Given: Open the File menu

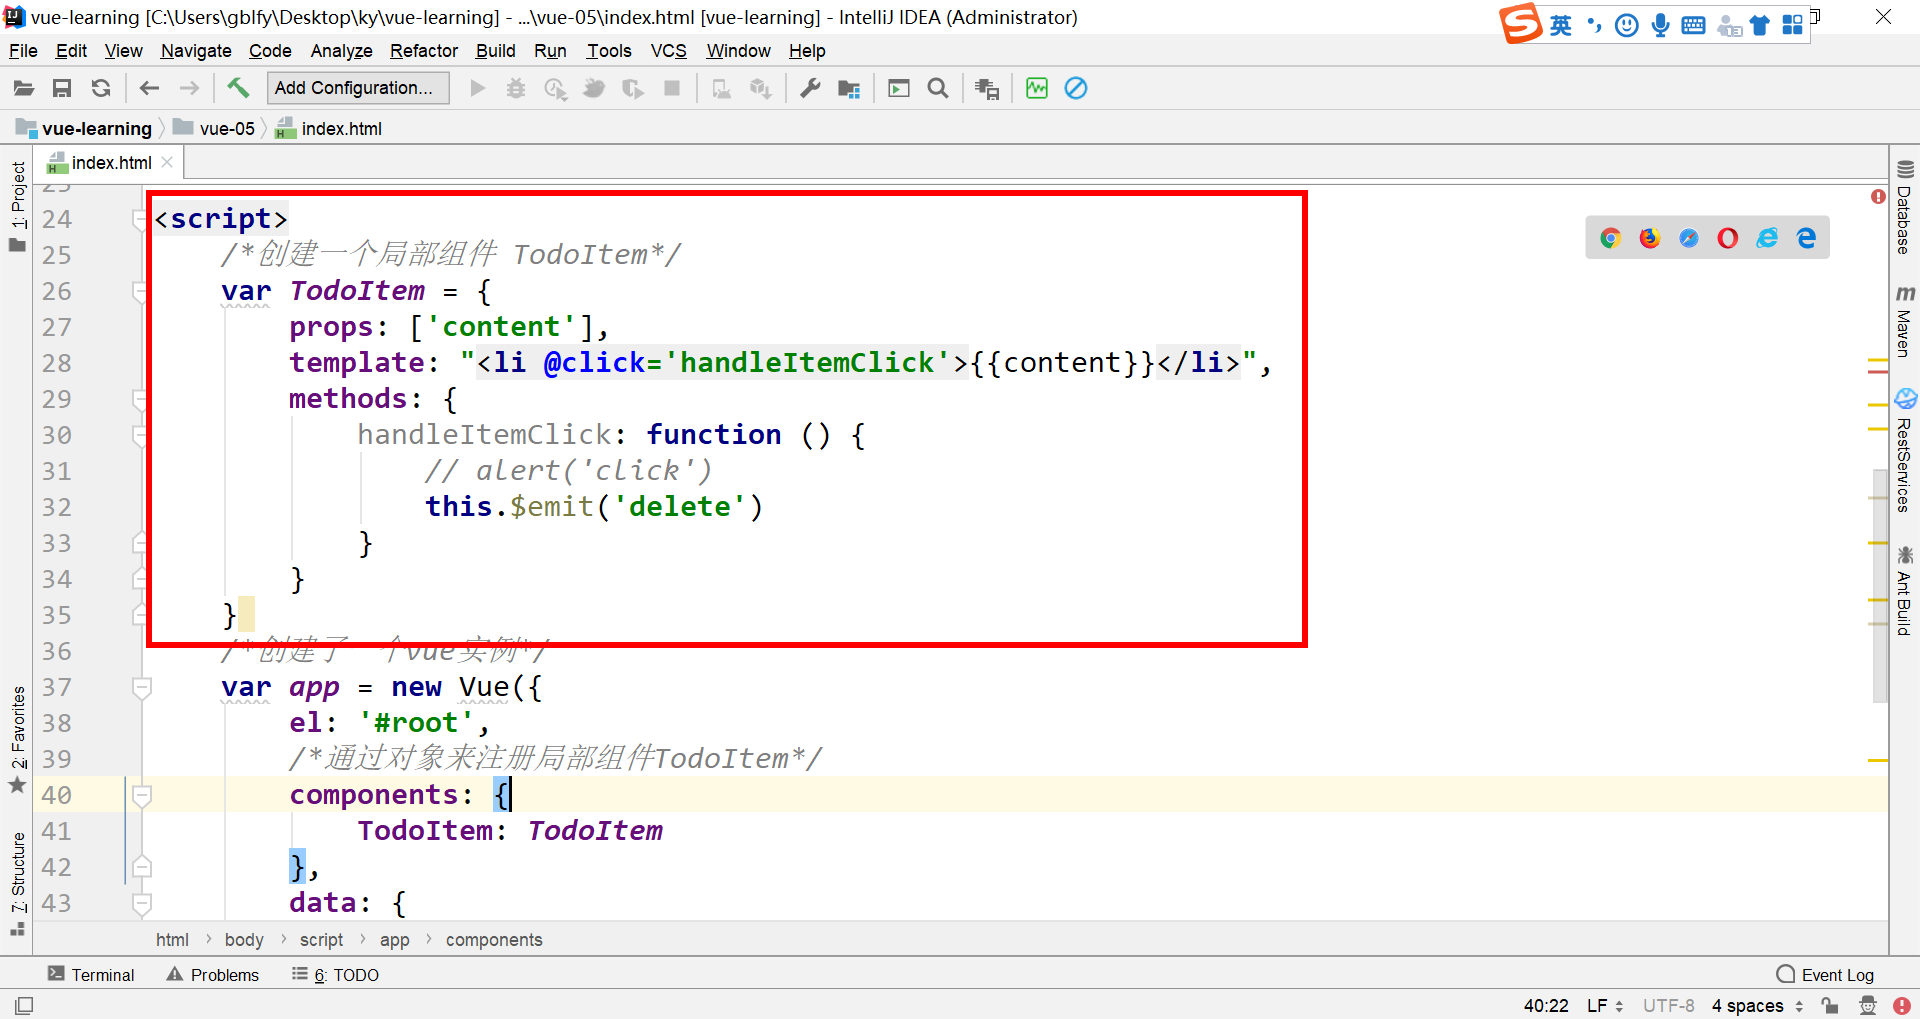Looking at the screenshot, I should pyautogui.click(x=23, y=51).
